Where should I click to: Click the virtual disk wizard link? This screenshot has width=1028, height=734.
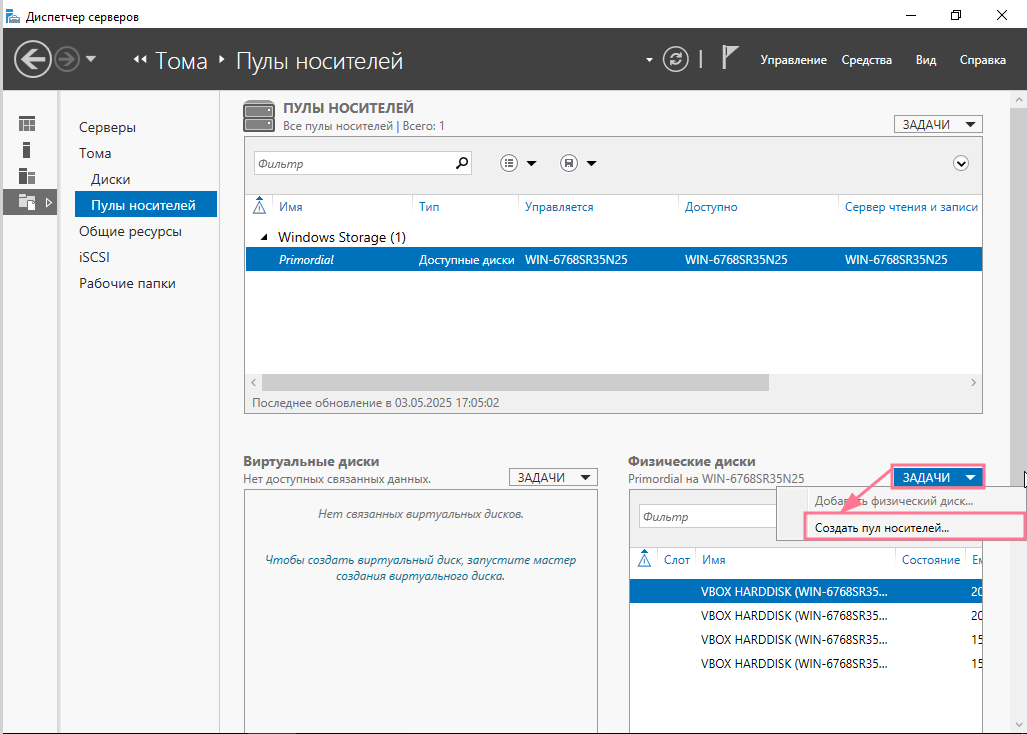coord(420,568)
